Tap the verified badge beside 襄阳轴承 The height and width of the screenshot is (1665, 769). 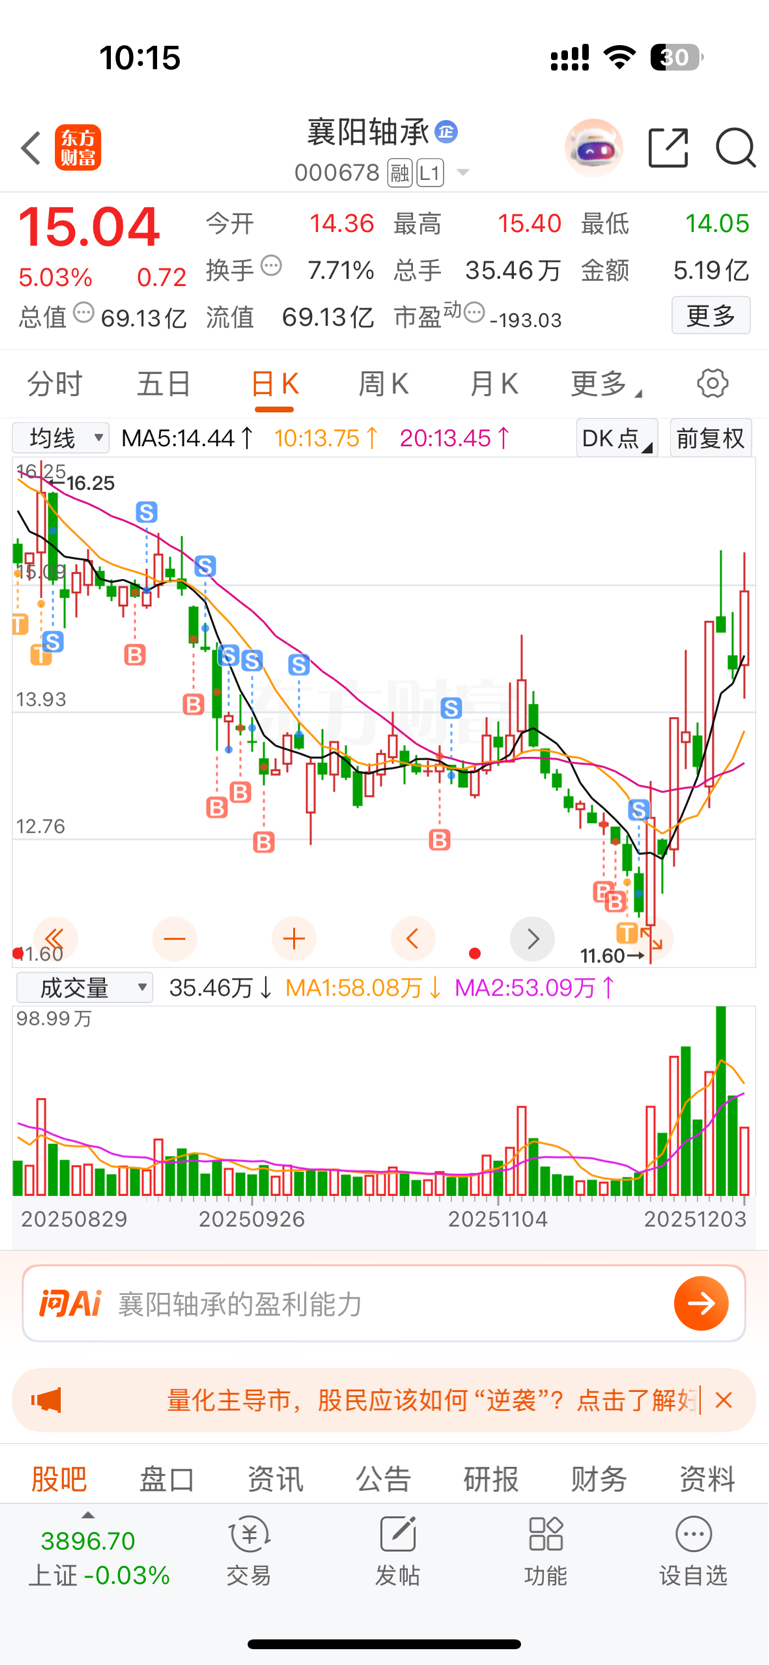(447, 132)
